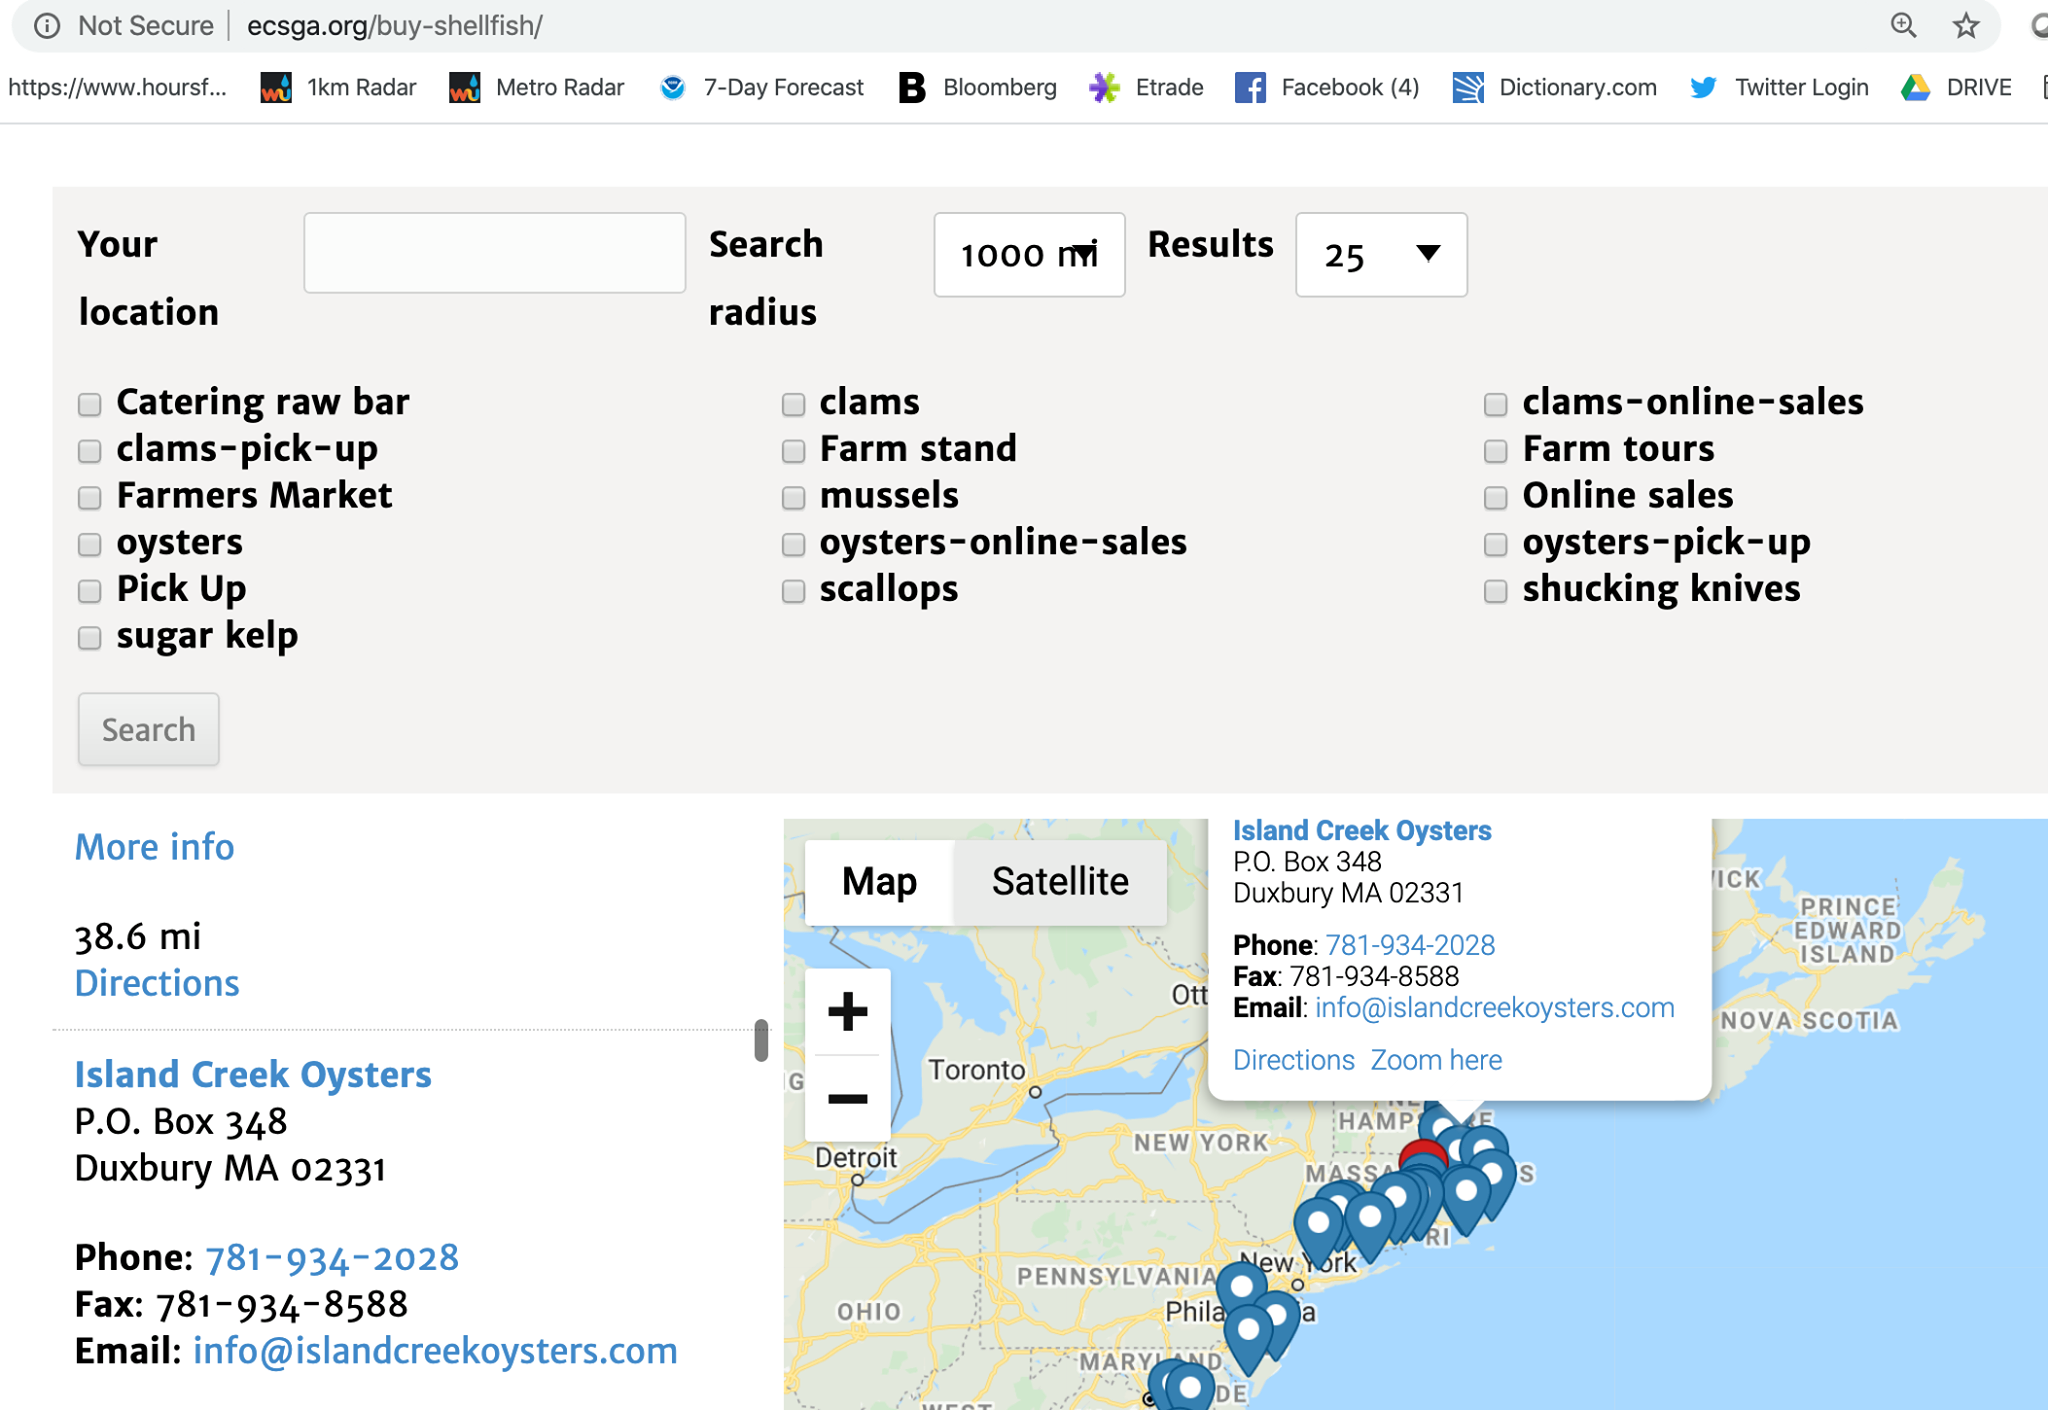Open the 7-Day Forecast bookmark
The width and height of the screenshot is (2048, 1410).
click(762, 88)
